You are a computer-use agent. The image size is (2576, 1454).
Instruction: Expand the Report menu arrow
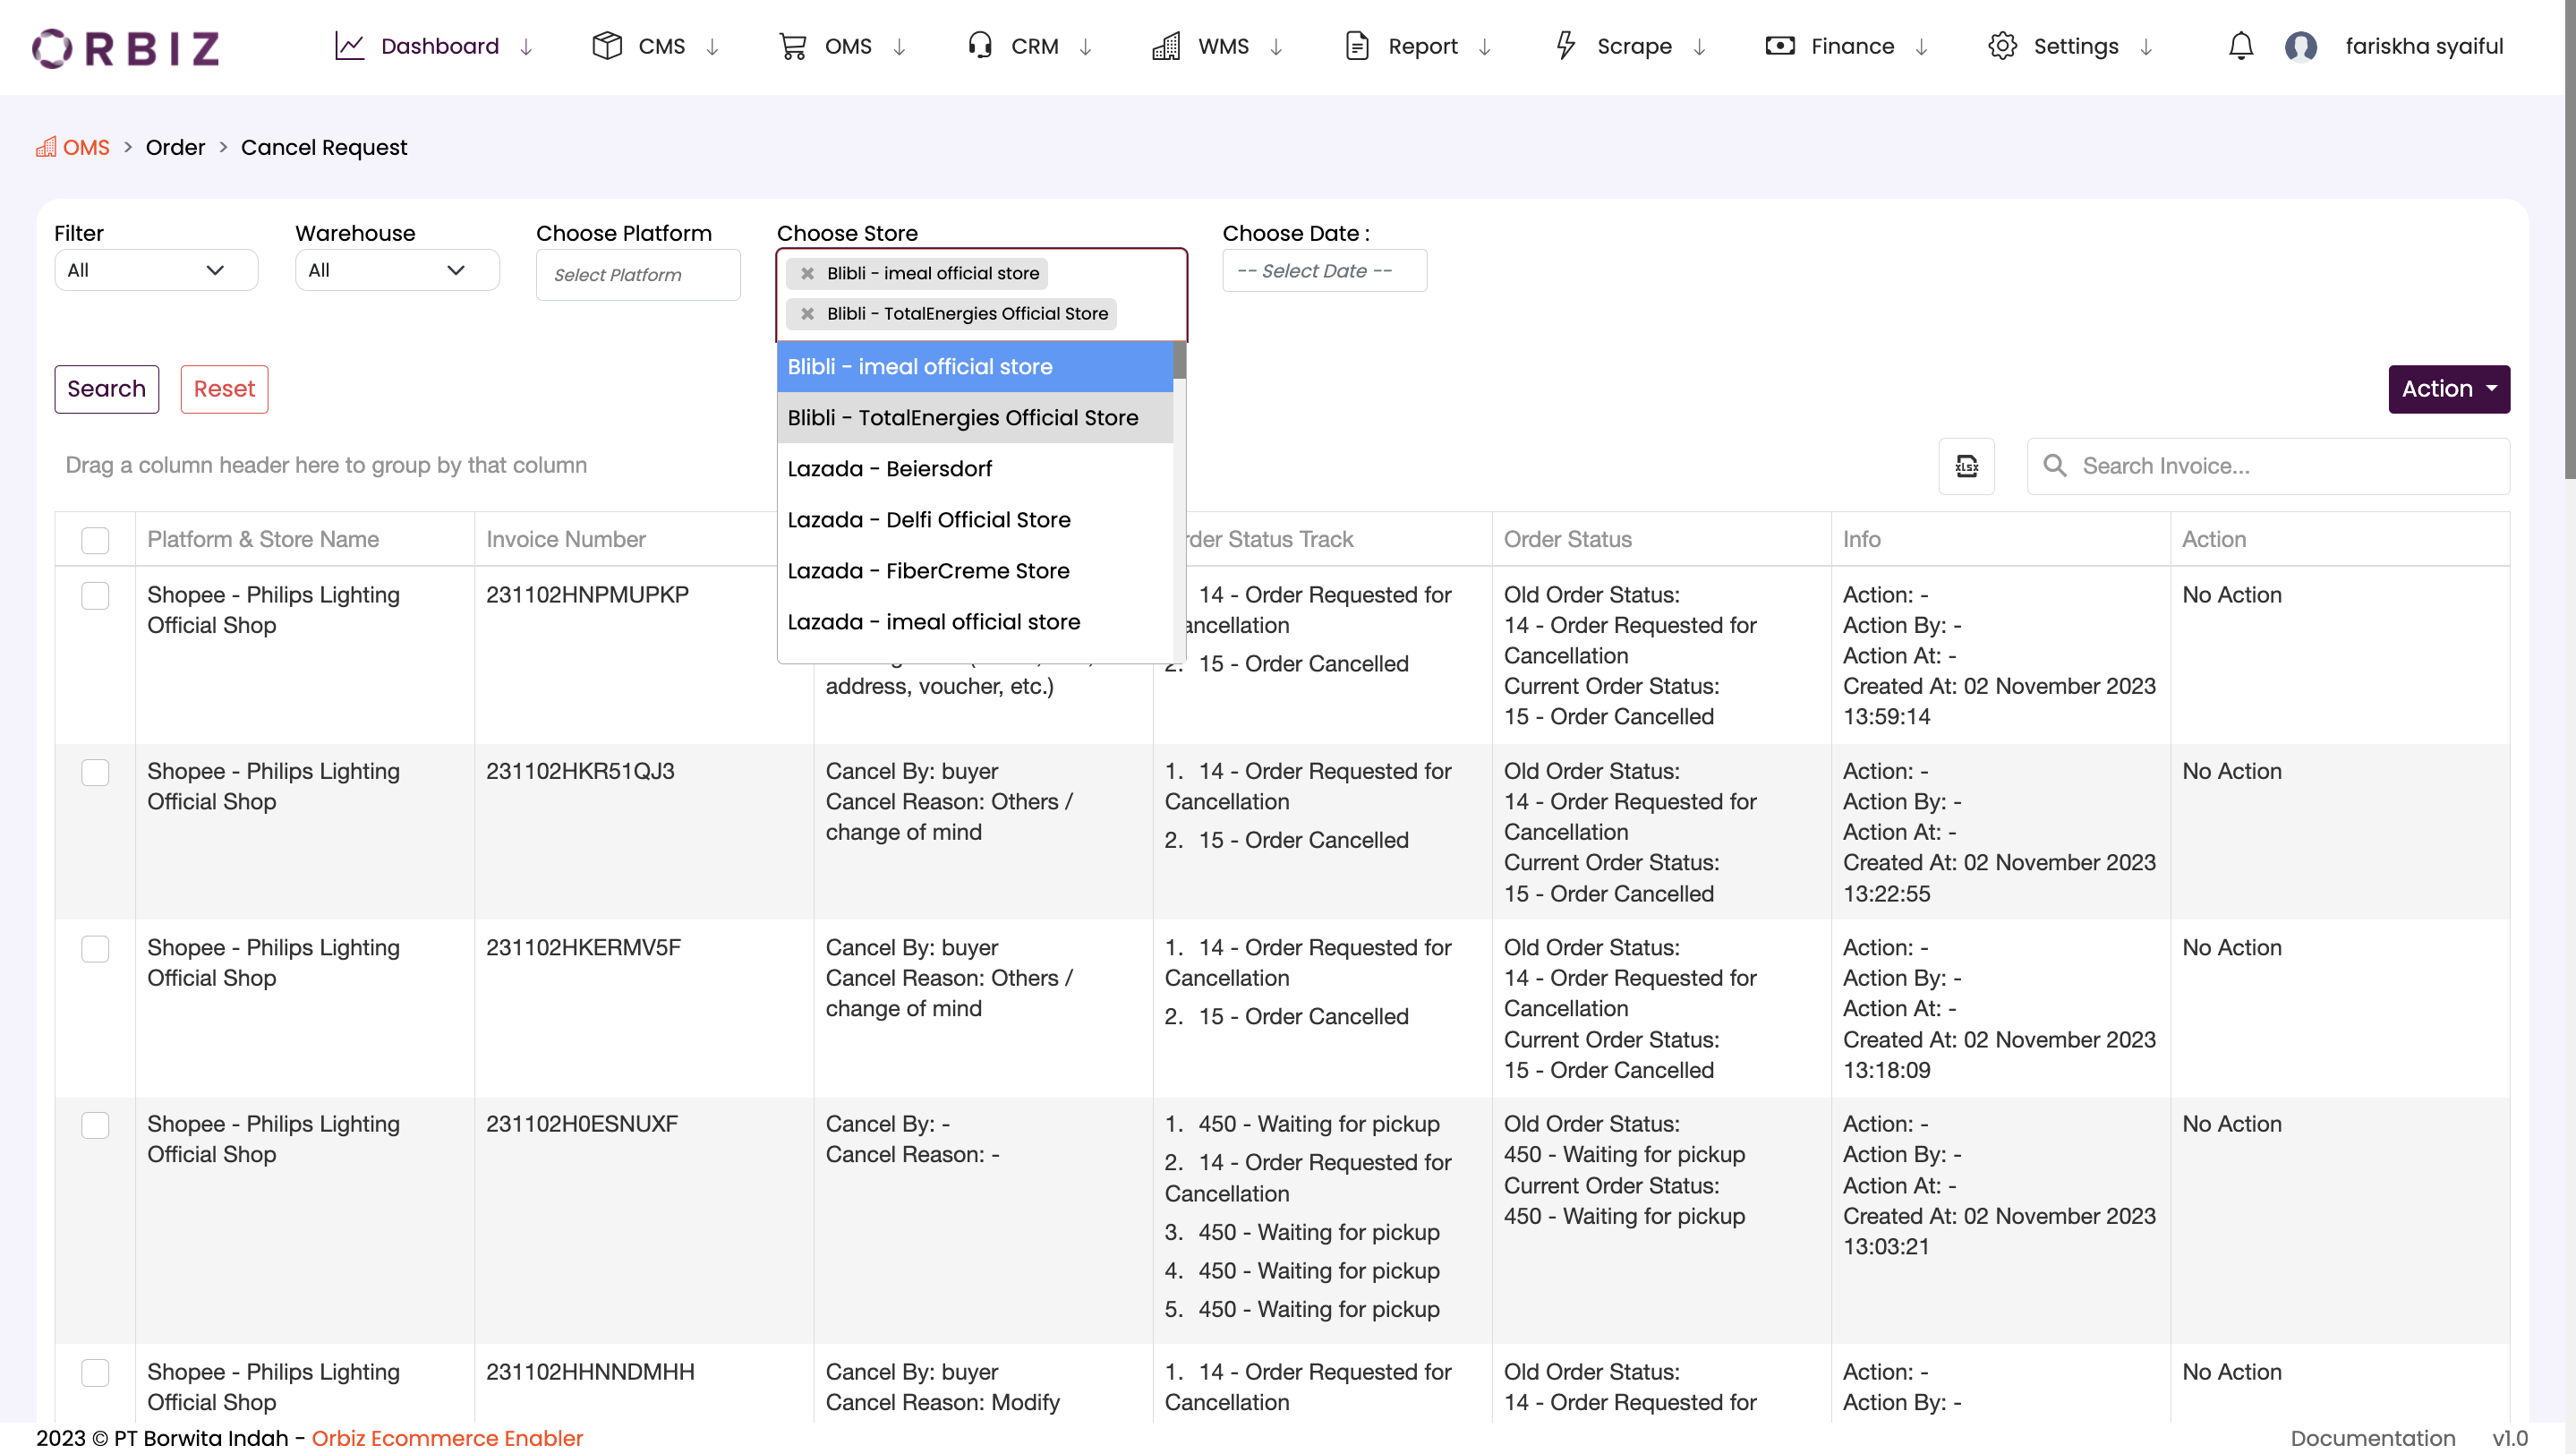coord(1485,47)
